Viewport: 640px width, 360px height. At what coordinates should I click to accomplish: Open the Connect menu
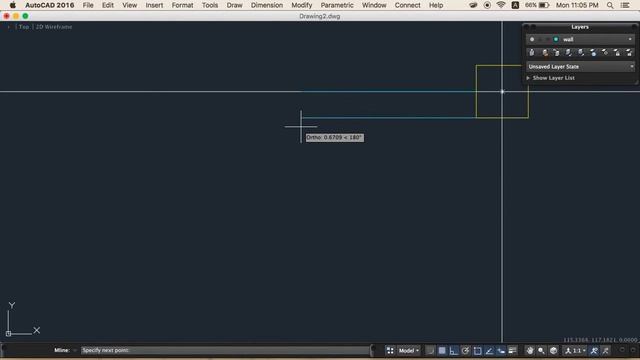(407, 5)
